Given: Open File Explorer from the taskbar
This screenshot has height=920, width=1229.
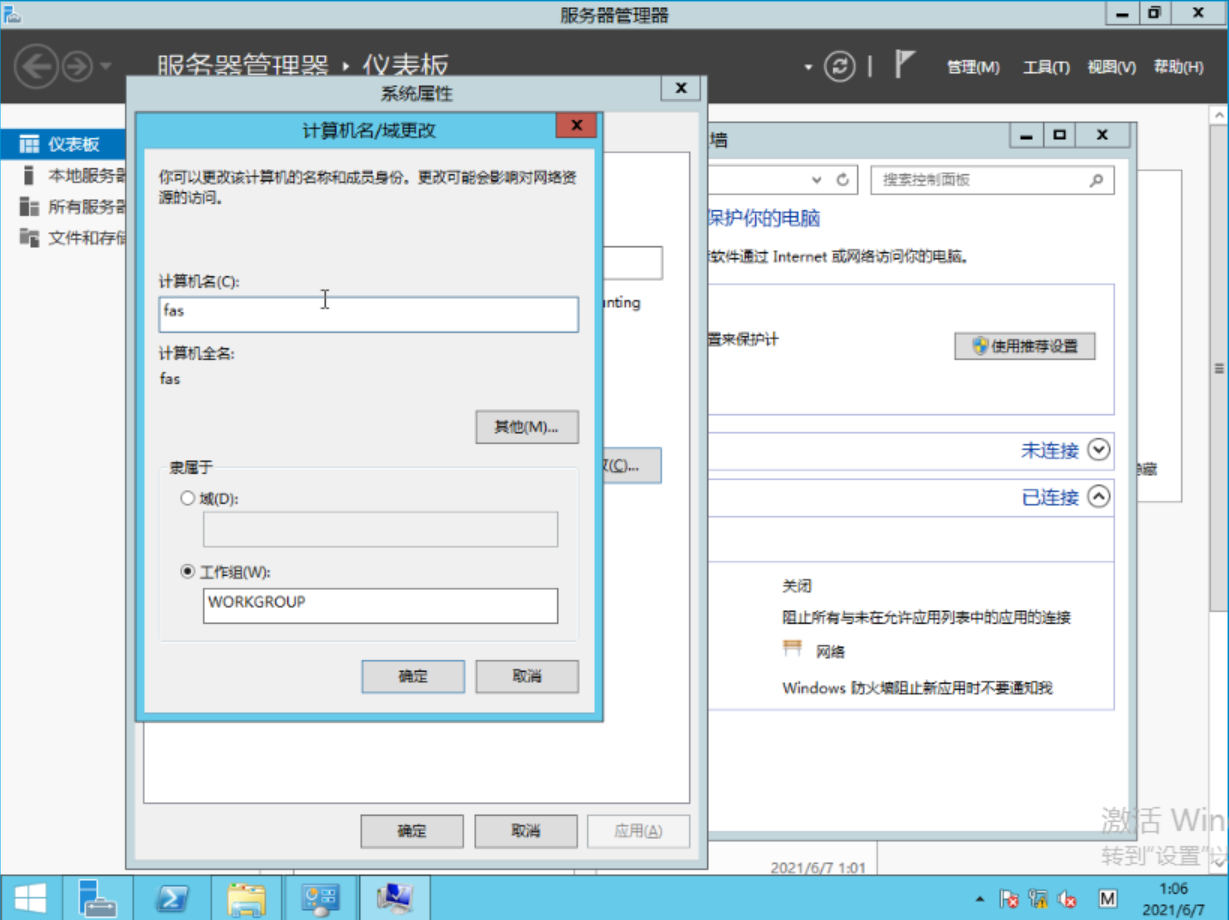Looking at the screenshot, I should point(247,898).
